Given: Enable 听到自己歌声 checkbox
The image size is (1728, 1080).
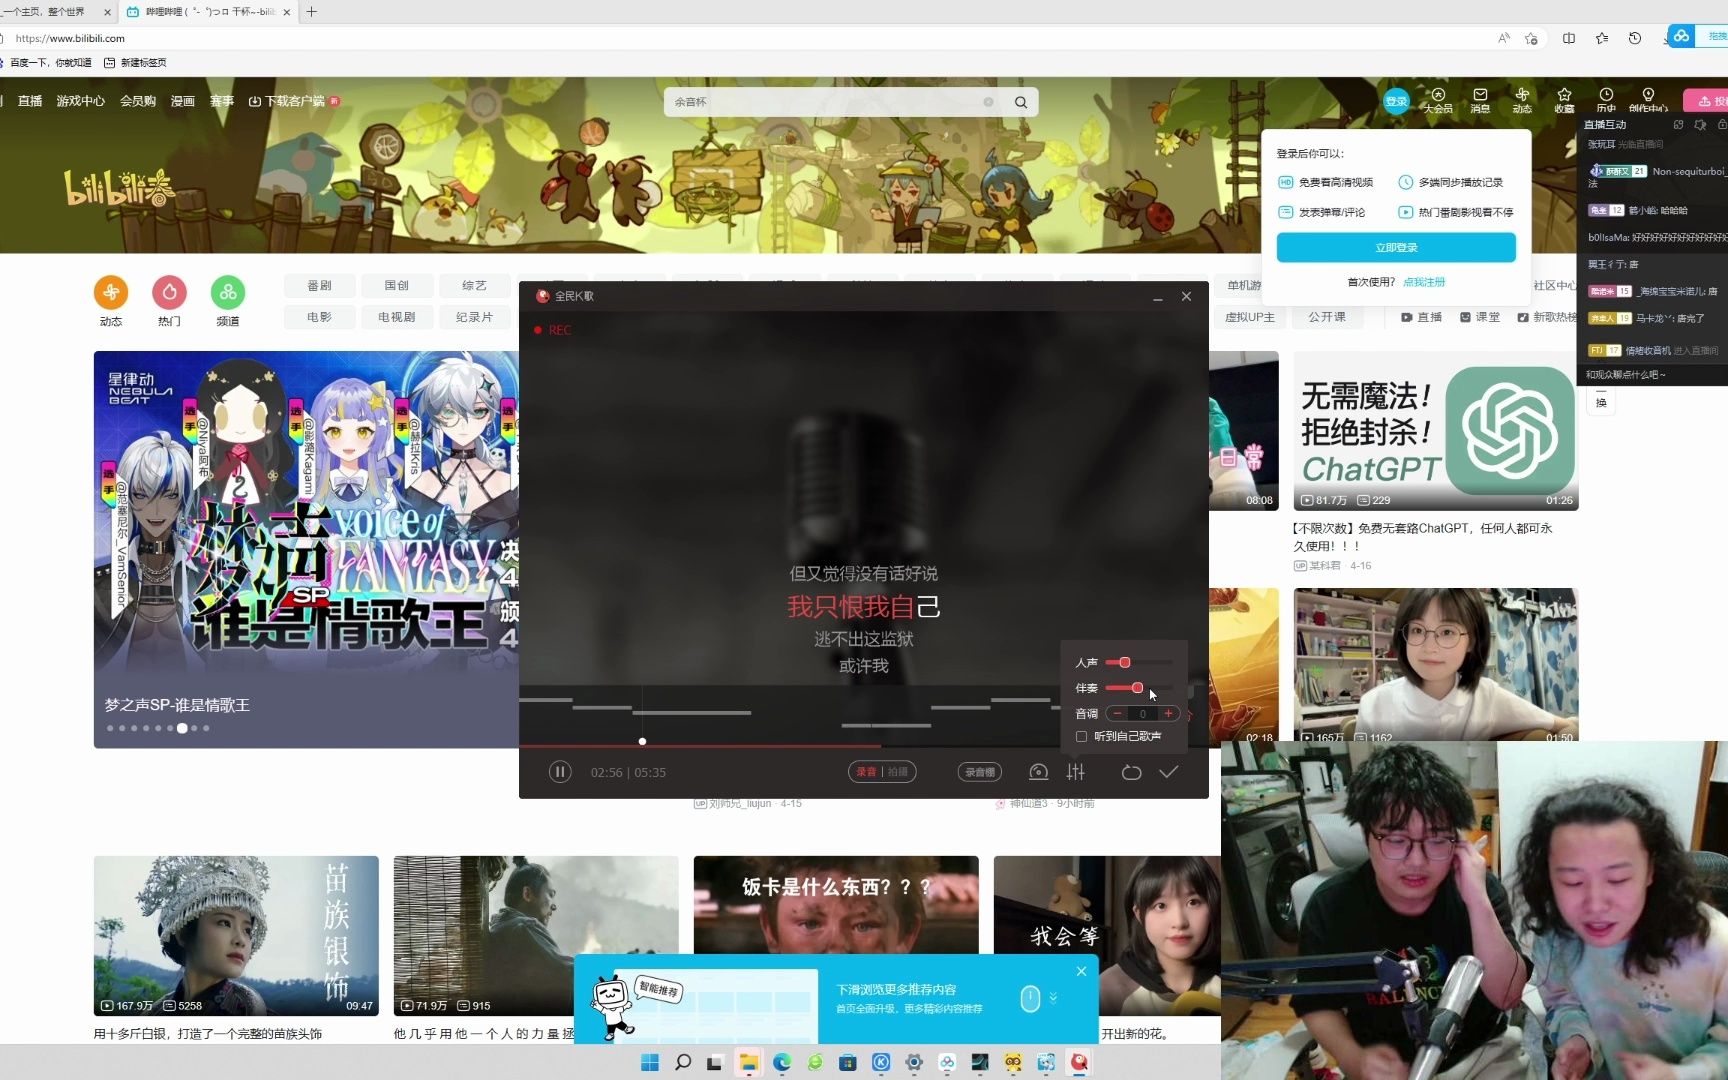Looking at the screenshot, I should coord(1081,736).
